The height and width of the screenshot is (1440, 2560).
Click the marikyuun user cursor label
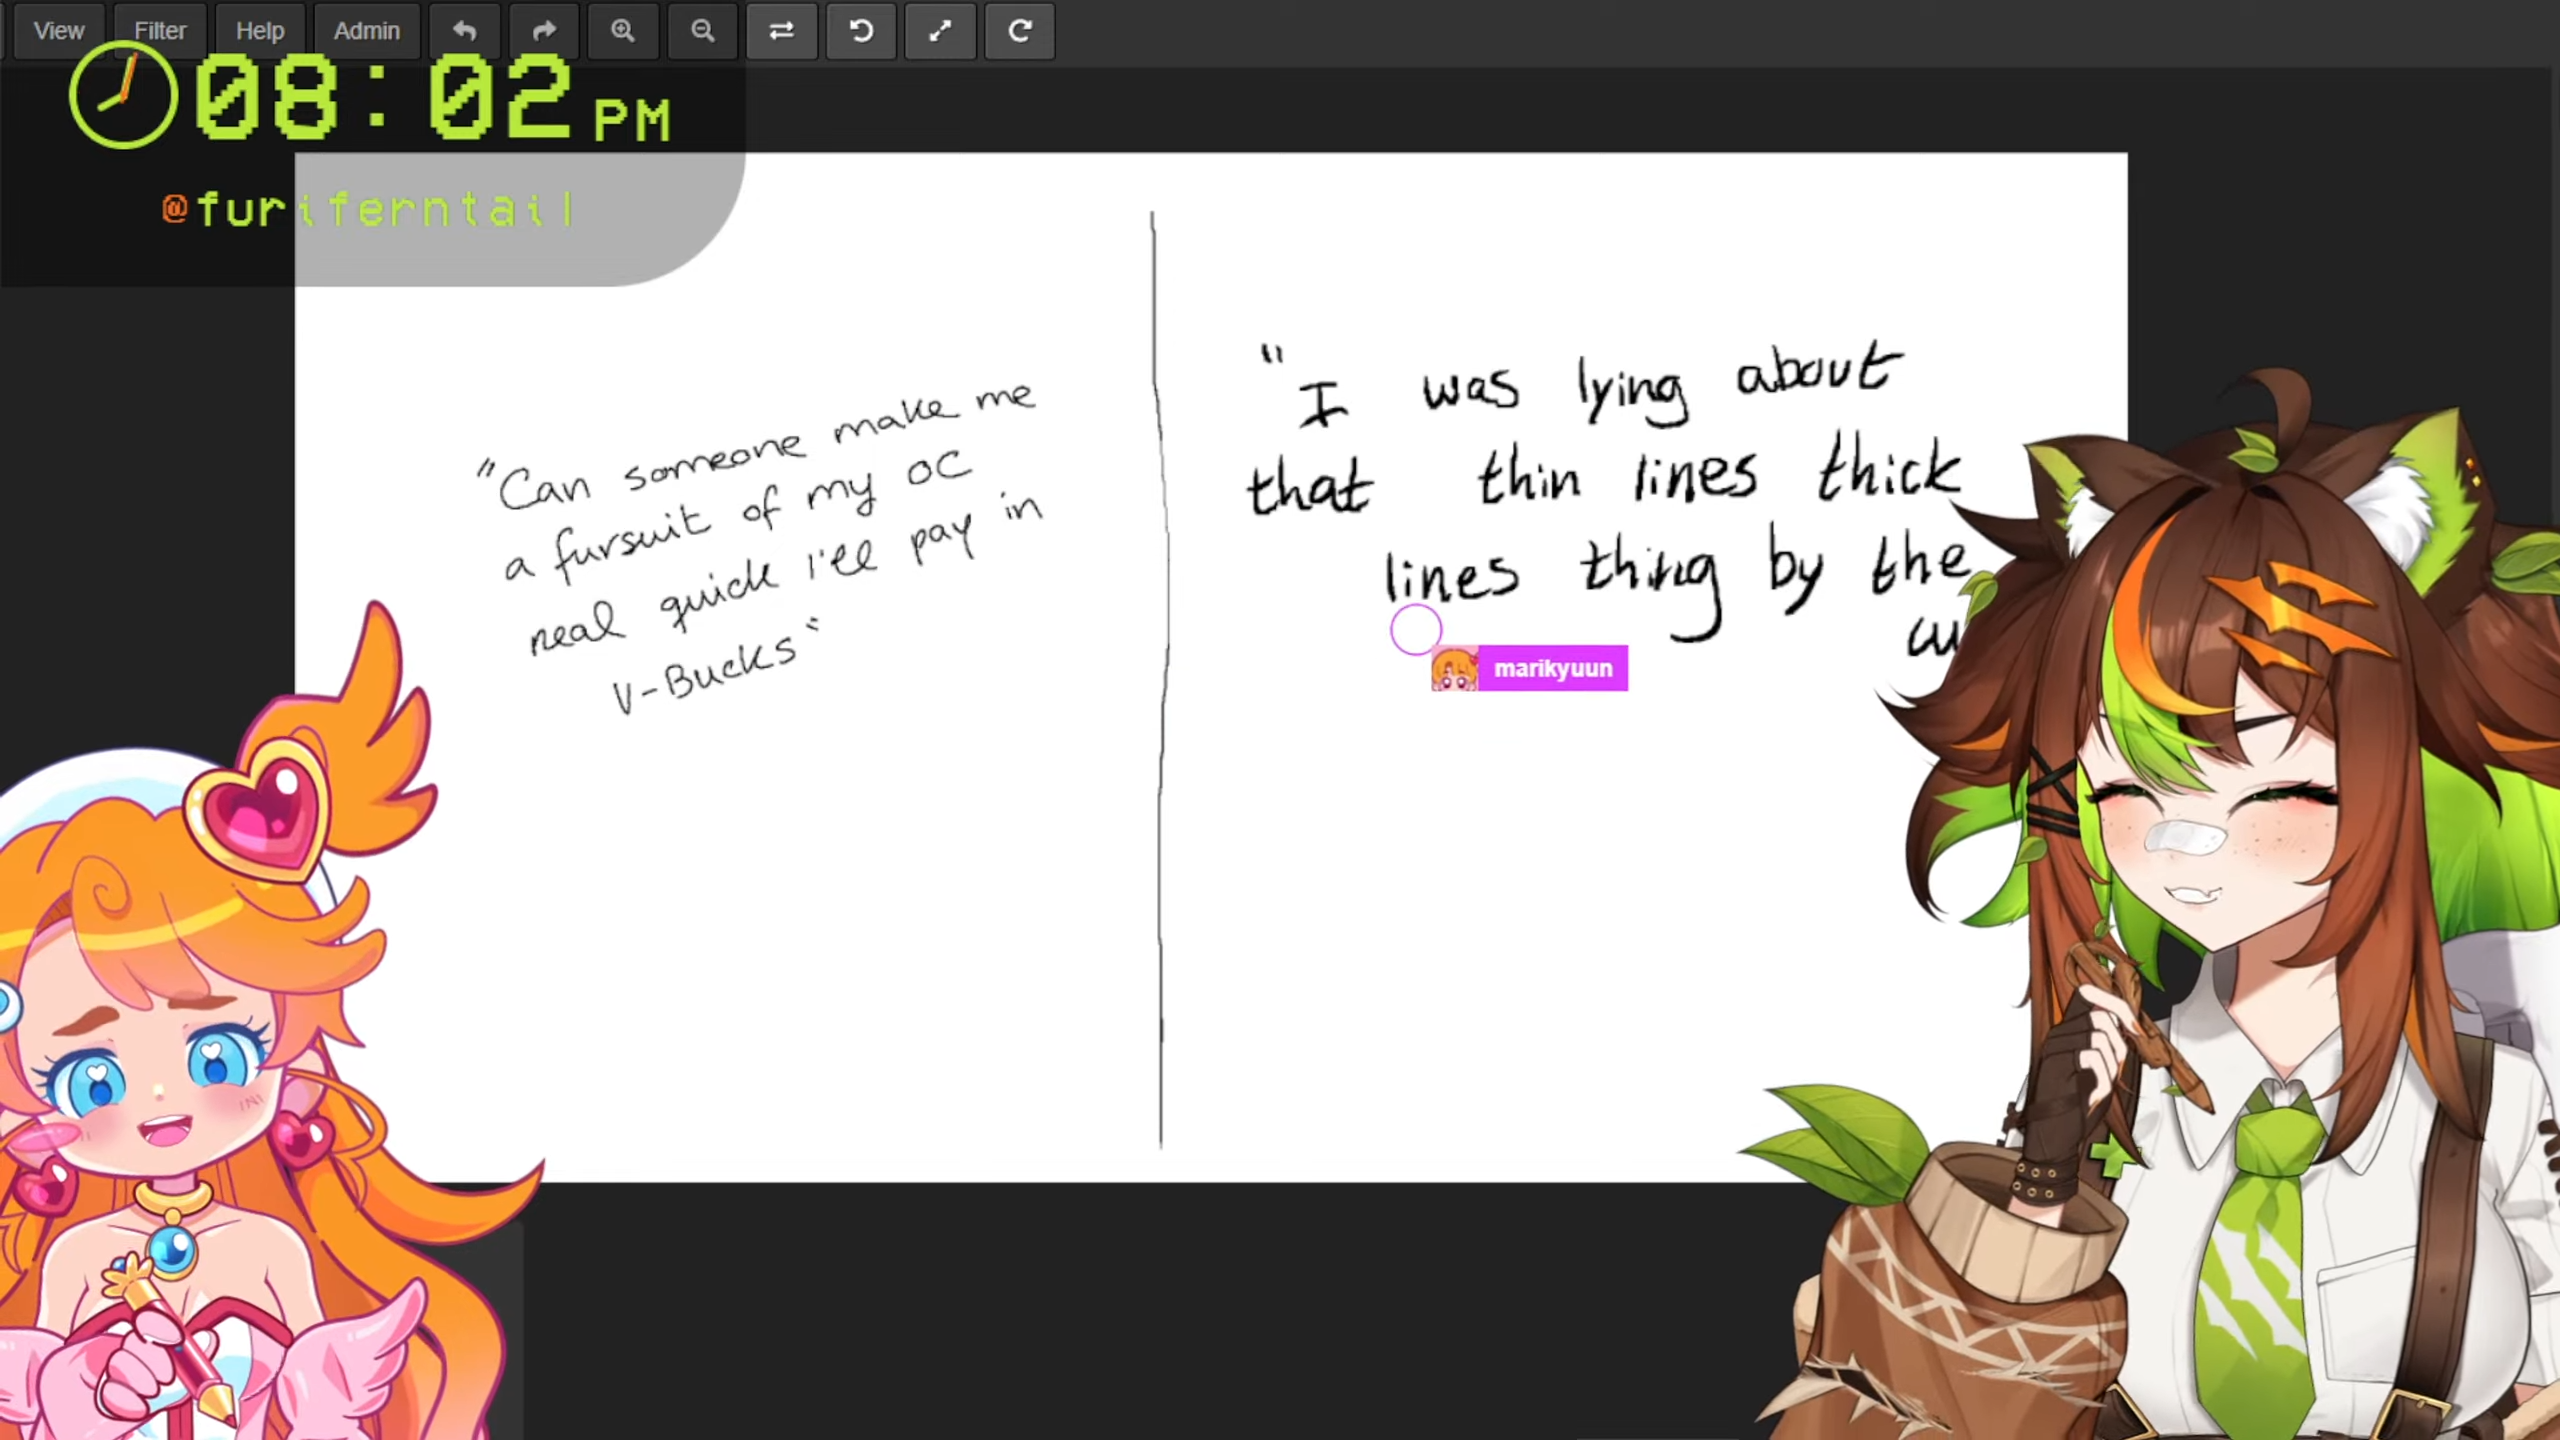1552,668
